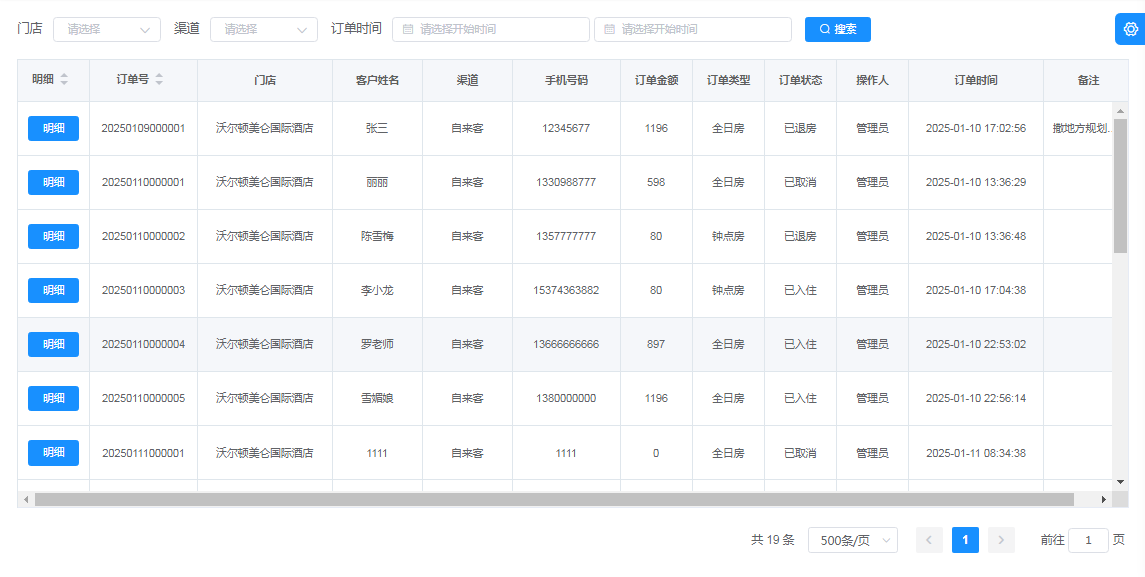
Task: Click sort arrows beside 订单号 header
Action: pos(159,80)
